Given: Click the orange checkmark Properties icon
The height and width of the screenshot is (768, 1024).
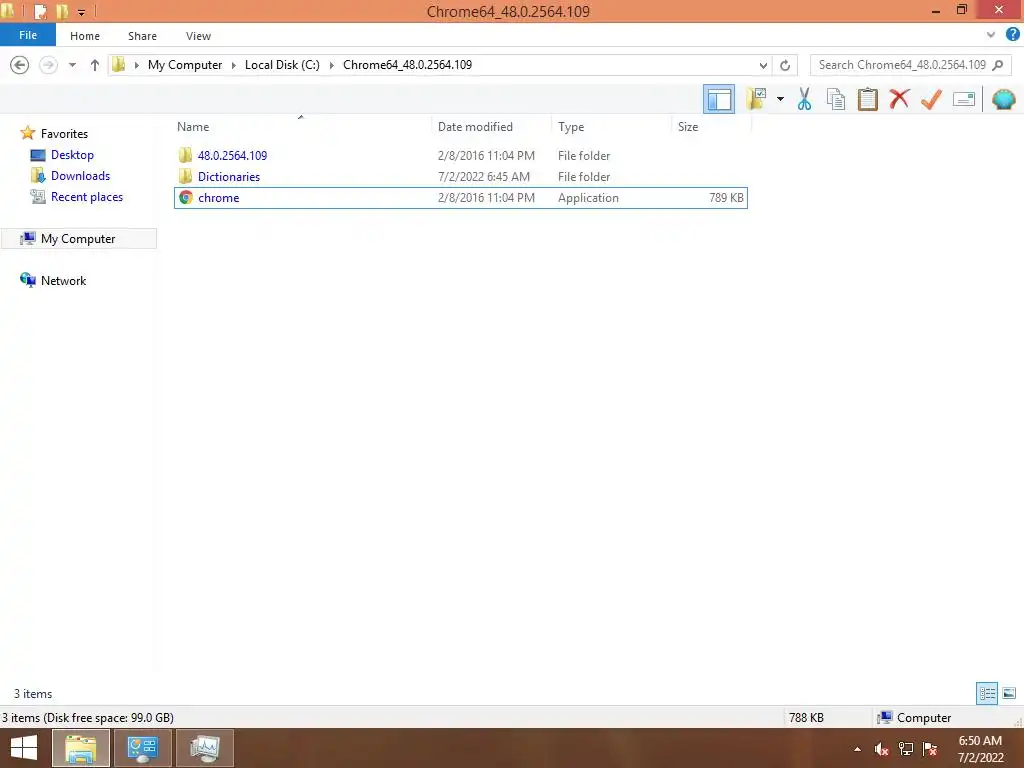Looking at the screenshot, I should pyautogui.click(x=931, y=99).
